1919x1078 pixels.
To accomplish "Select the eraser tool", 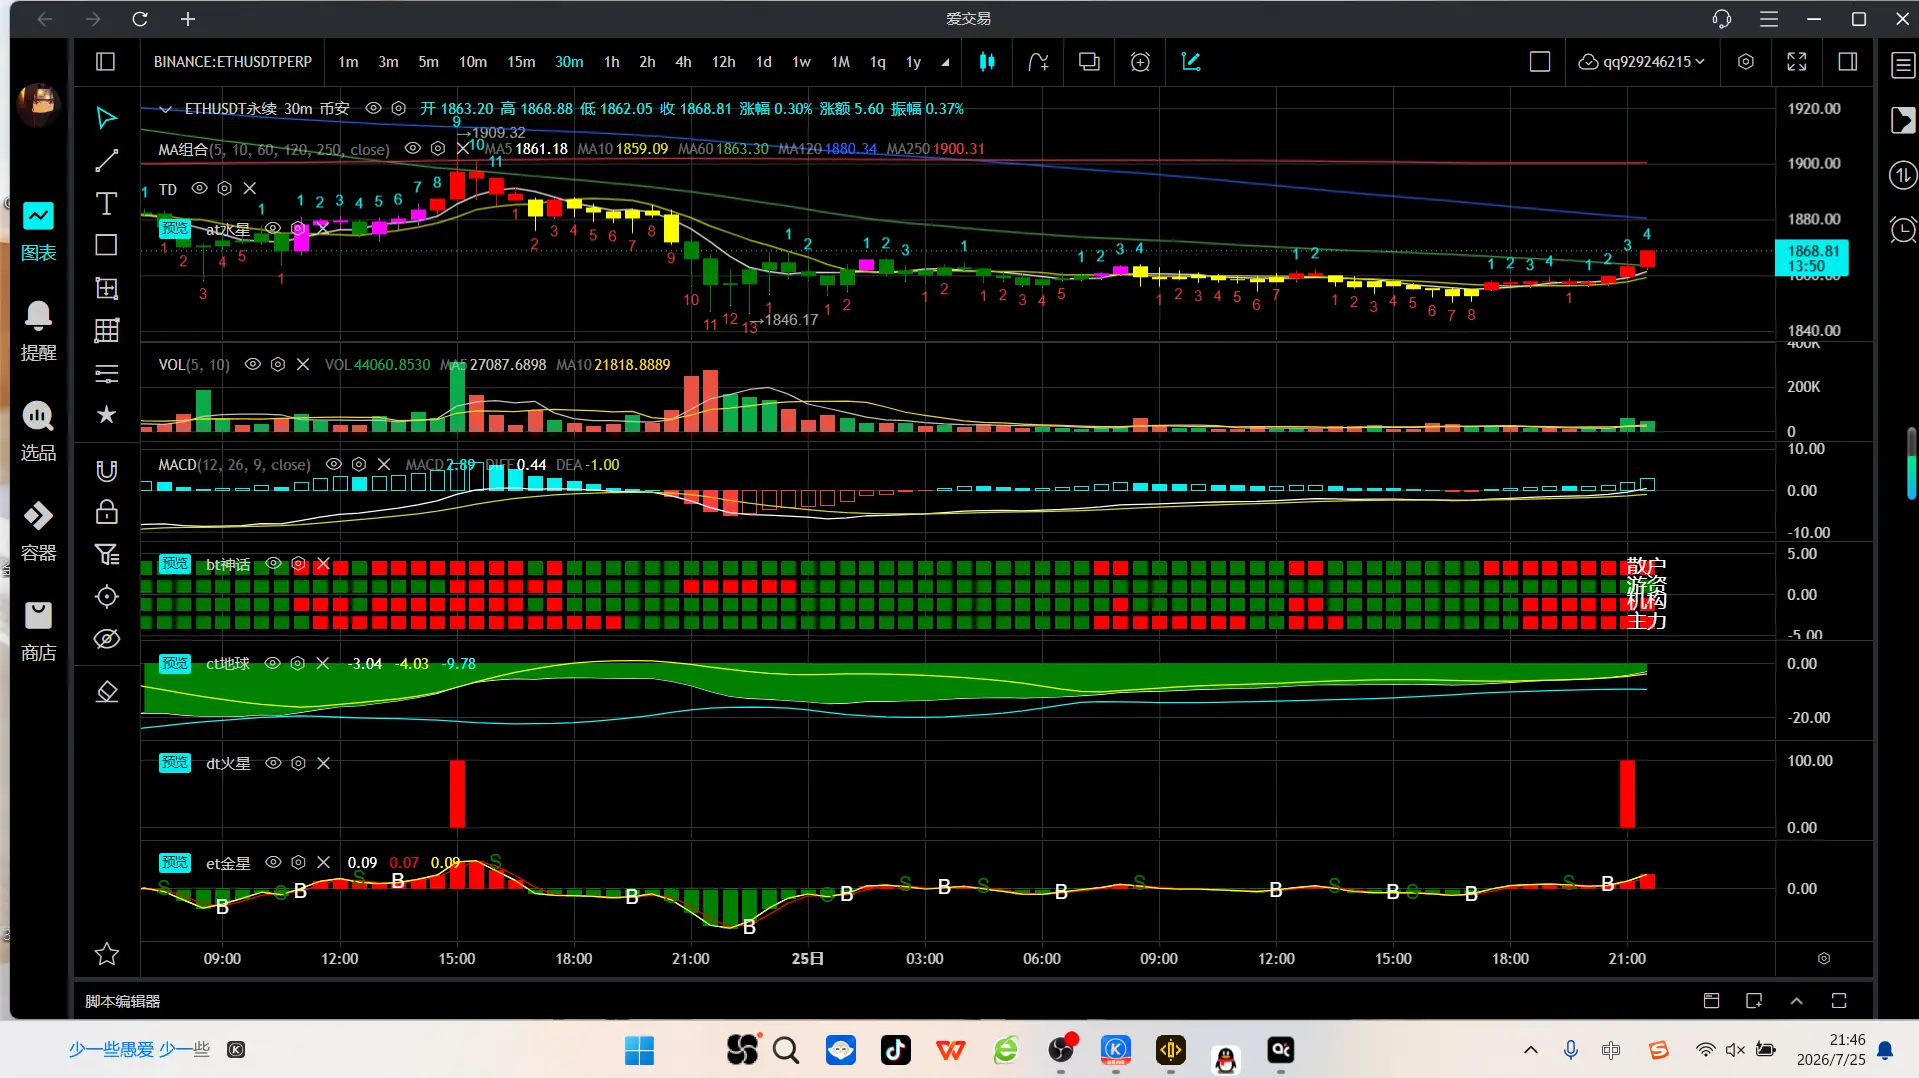I will [x=106, y=692].
